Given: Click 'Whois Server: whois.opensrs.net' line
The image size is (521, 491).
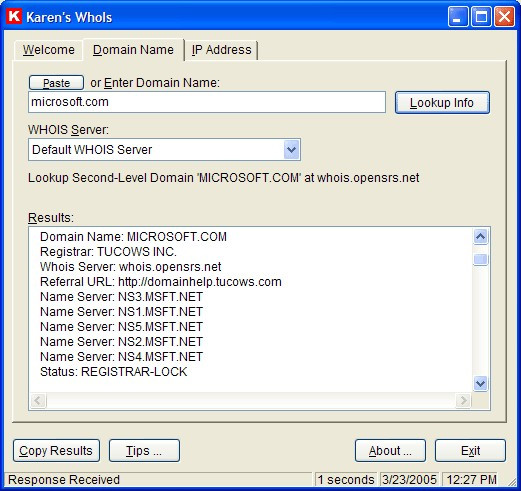Looking at the screenshot, I should tap(131, 267).
